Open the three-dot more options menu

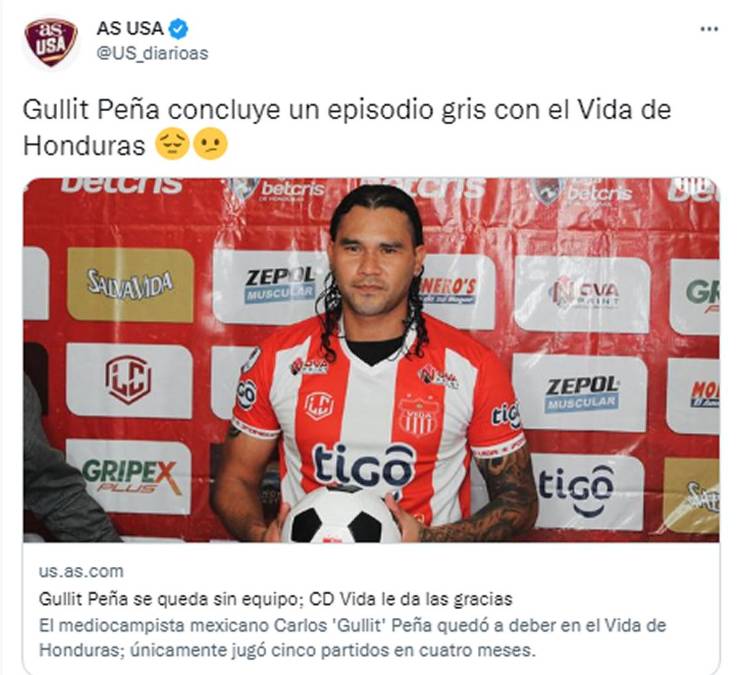tap(709, 29)
